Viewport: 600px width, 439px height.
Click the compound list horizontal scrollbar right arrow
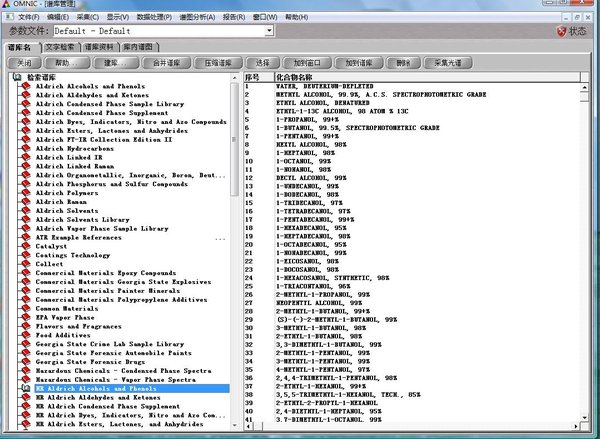576,426
